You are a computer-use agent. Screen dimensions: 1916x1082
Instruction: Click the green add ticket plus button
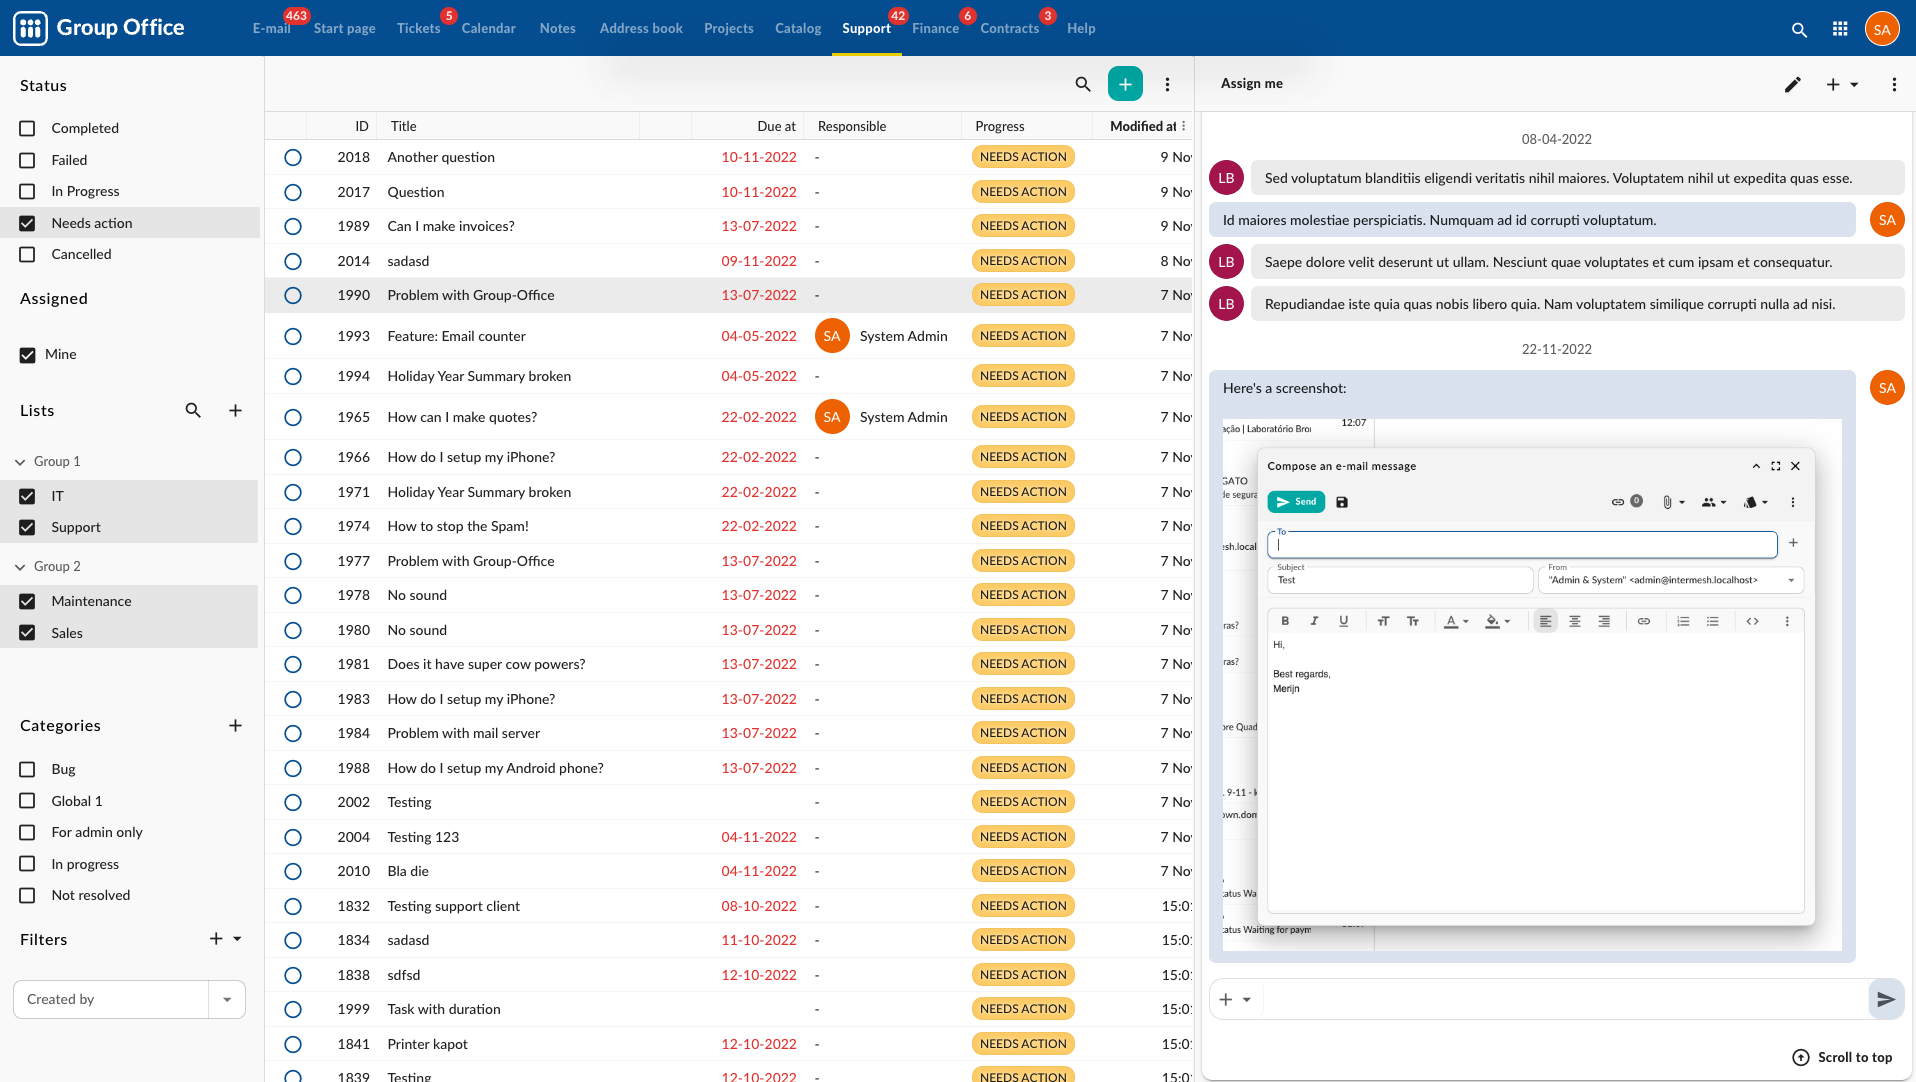click(x=1125, y=85)
